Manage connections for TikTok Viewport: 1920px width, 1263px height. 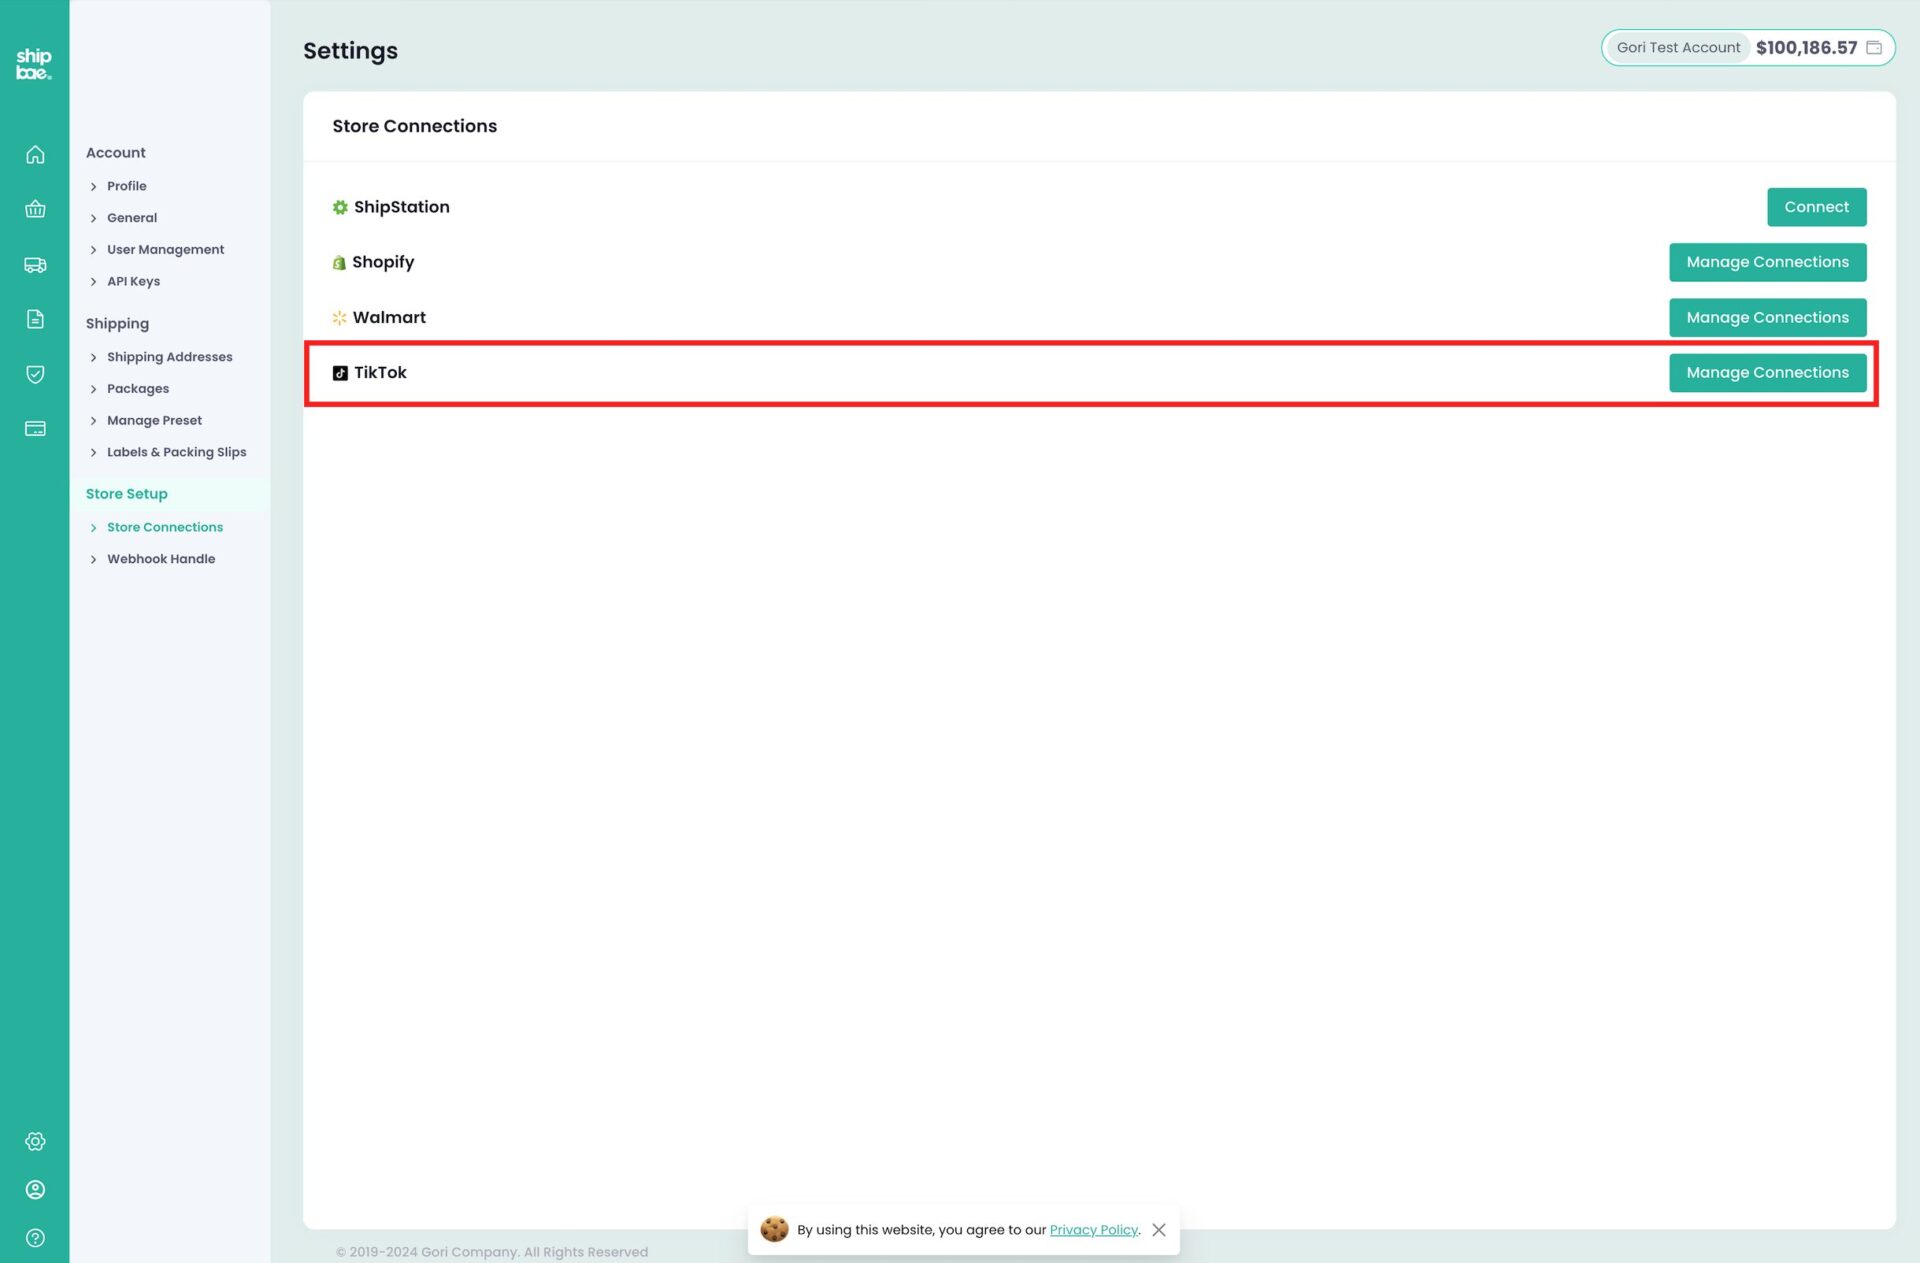[1767, 372]
